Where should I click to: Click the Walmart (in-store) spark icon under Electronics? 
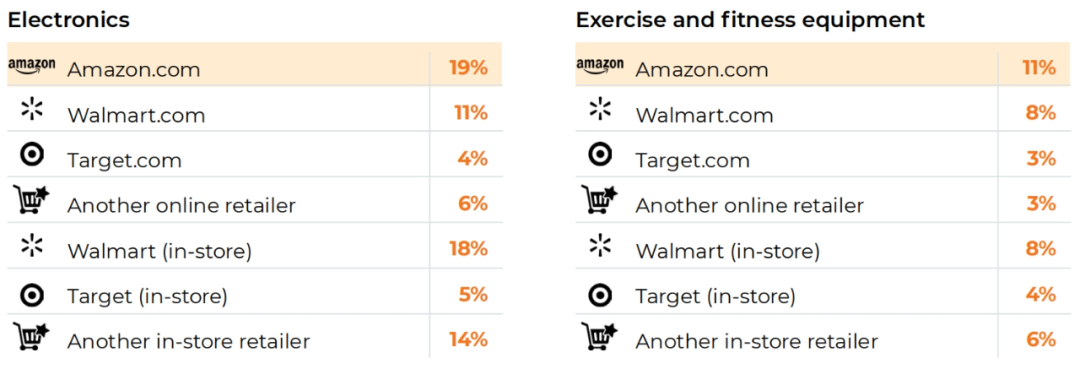coord(32,246)
